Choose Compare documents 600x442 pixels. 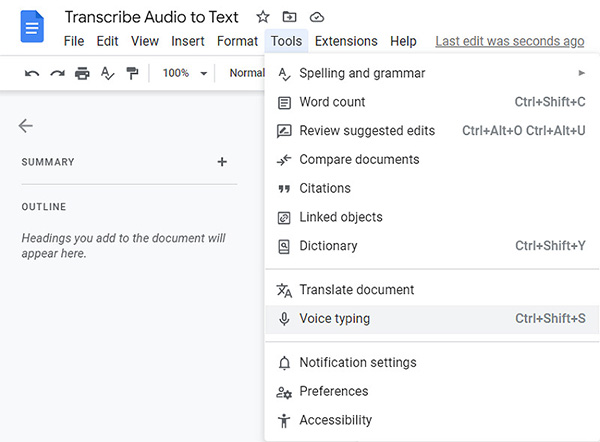click(x=432, y=160)
